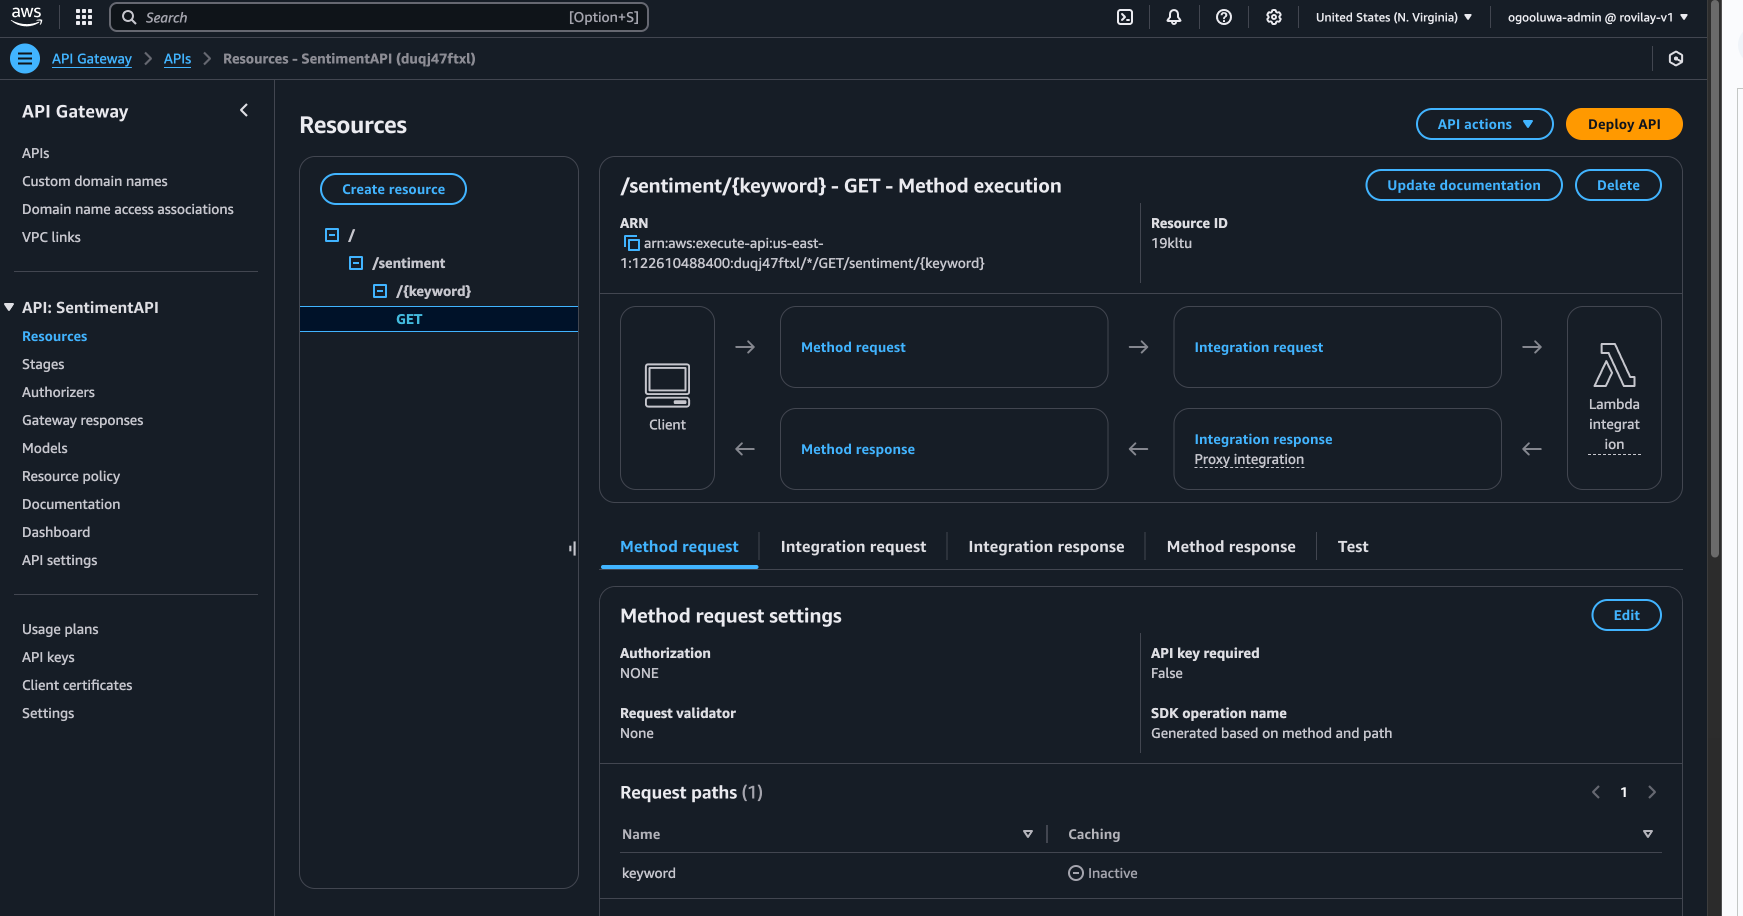Viewport: 1743px width, 916px height.
Task: Open the help question mark menu
Action: [x=1224, y=17]
